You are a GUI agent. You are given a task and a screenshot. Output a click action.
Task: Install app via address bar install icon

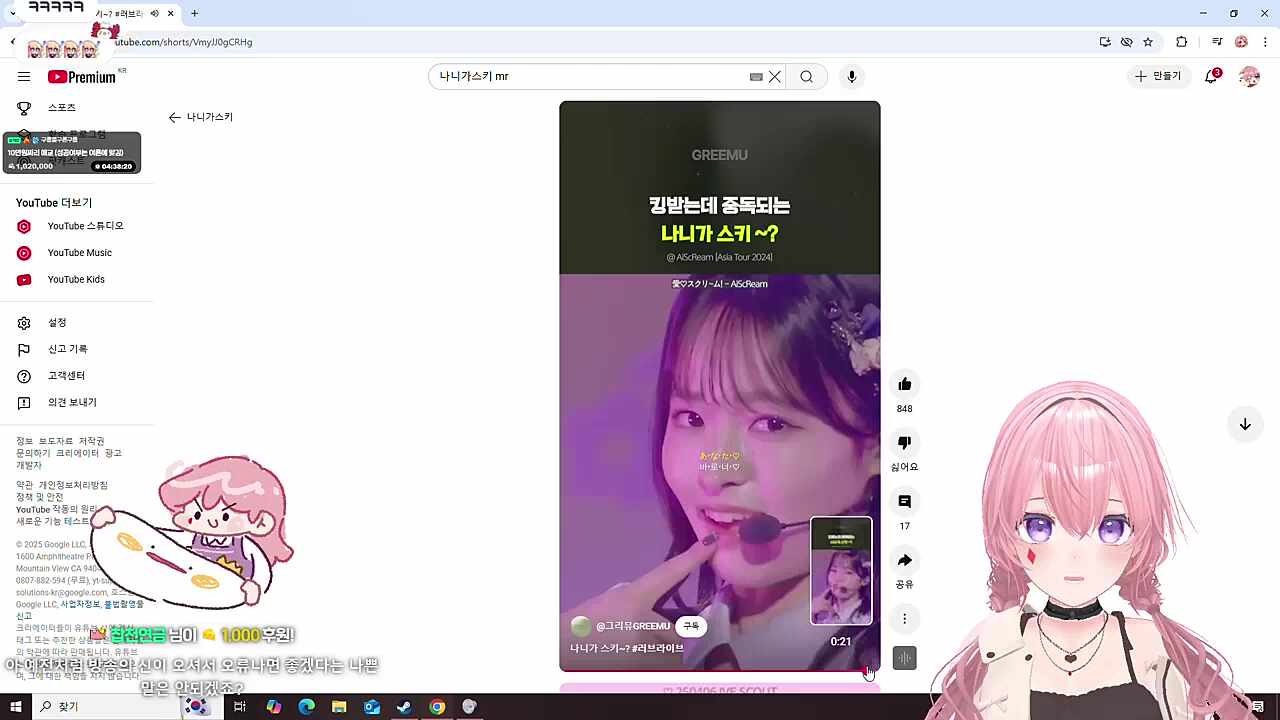click(1105, 42)
